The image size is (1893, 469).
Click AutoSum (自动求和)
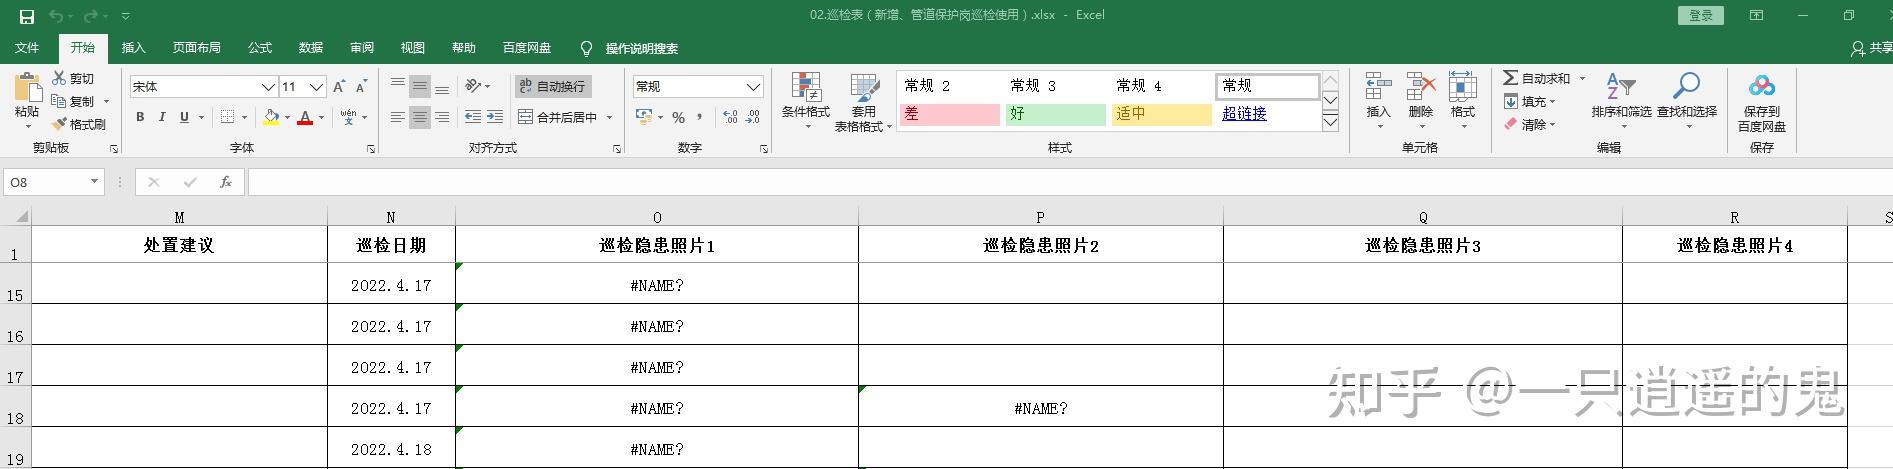point(1537,78)
